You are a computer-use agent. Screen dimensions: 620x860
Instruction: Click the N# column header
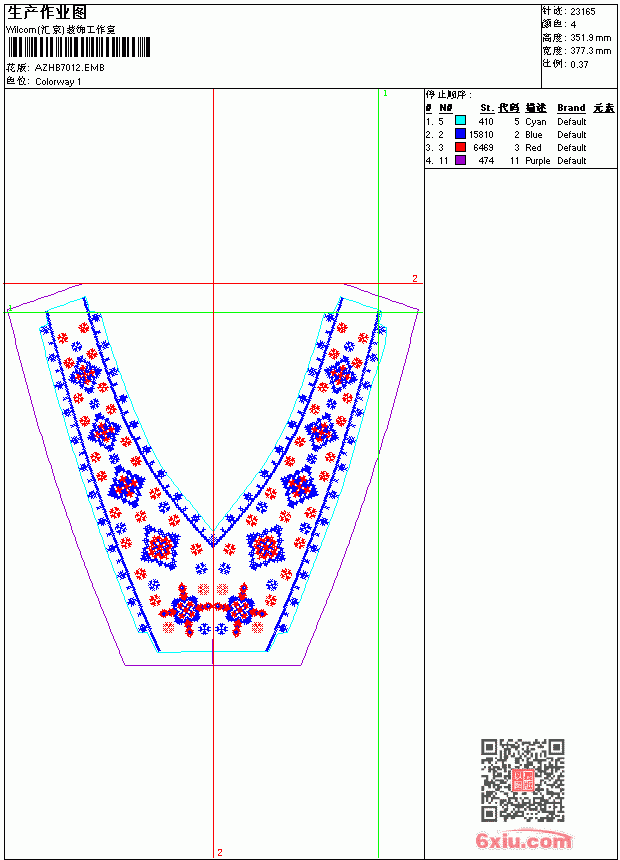coord(446,108)
